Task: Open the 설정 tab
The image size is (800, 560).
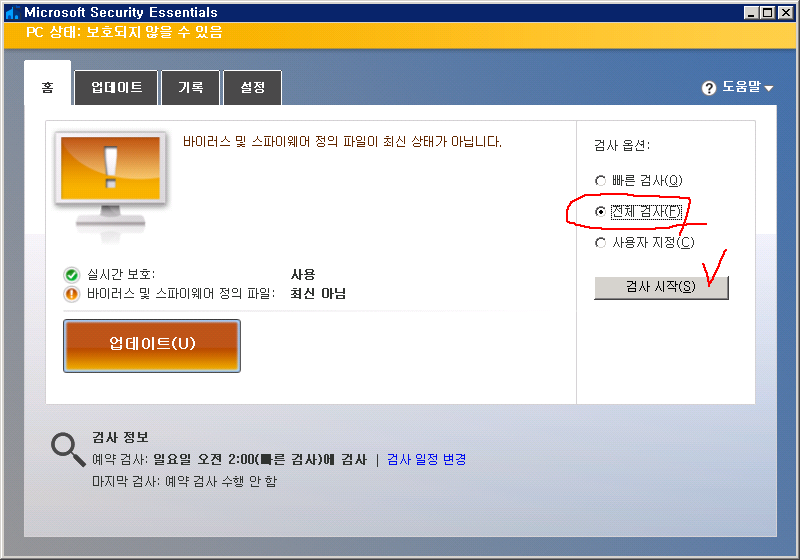Action: click(x=253, y=88)
